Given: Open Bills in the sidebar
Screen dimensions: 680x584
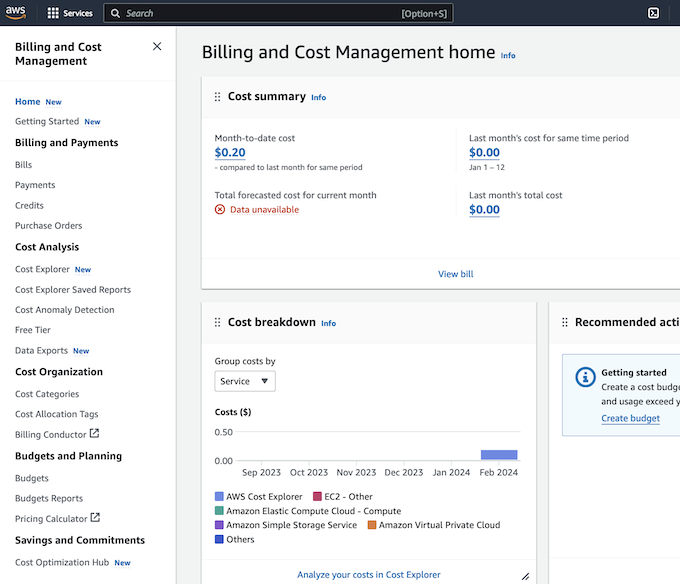Looking at the screenshot, I should coord(24,165).
